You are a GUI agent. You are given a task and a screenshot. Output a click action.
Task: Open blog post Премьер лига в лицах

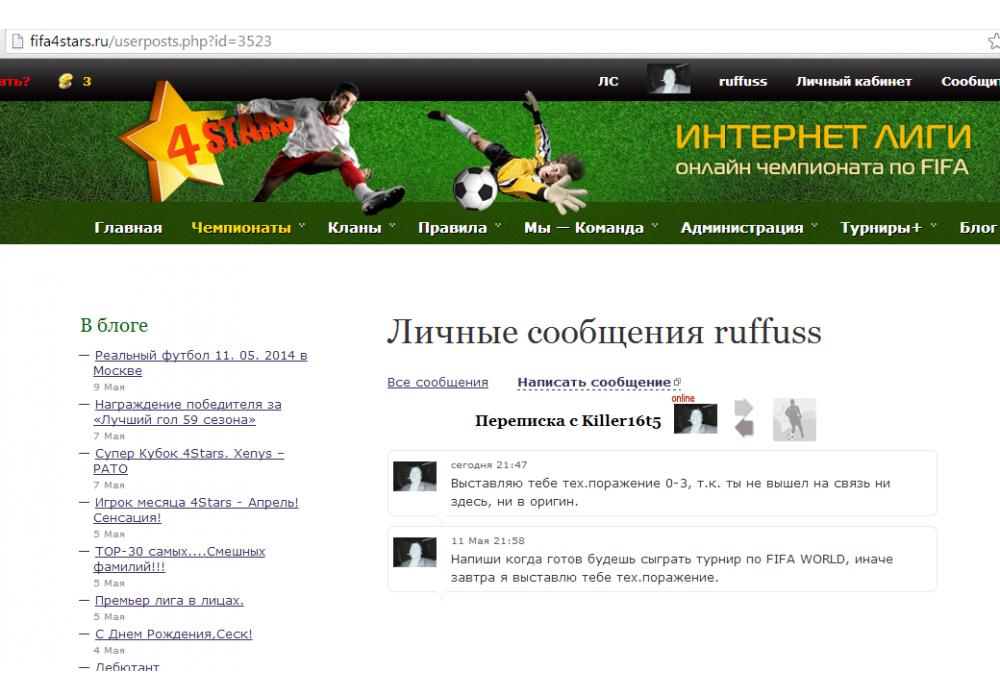[x=169, y=600]
